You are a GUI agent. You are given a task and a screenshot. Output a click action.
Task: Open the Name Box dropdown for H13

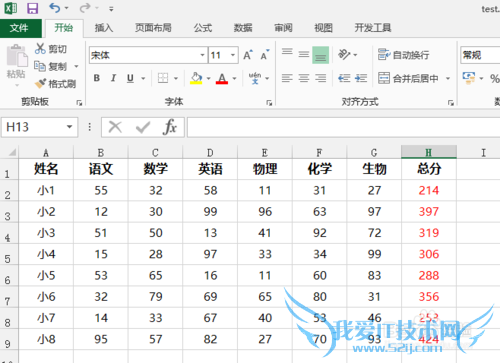(x=69, y=127)
